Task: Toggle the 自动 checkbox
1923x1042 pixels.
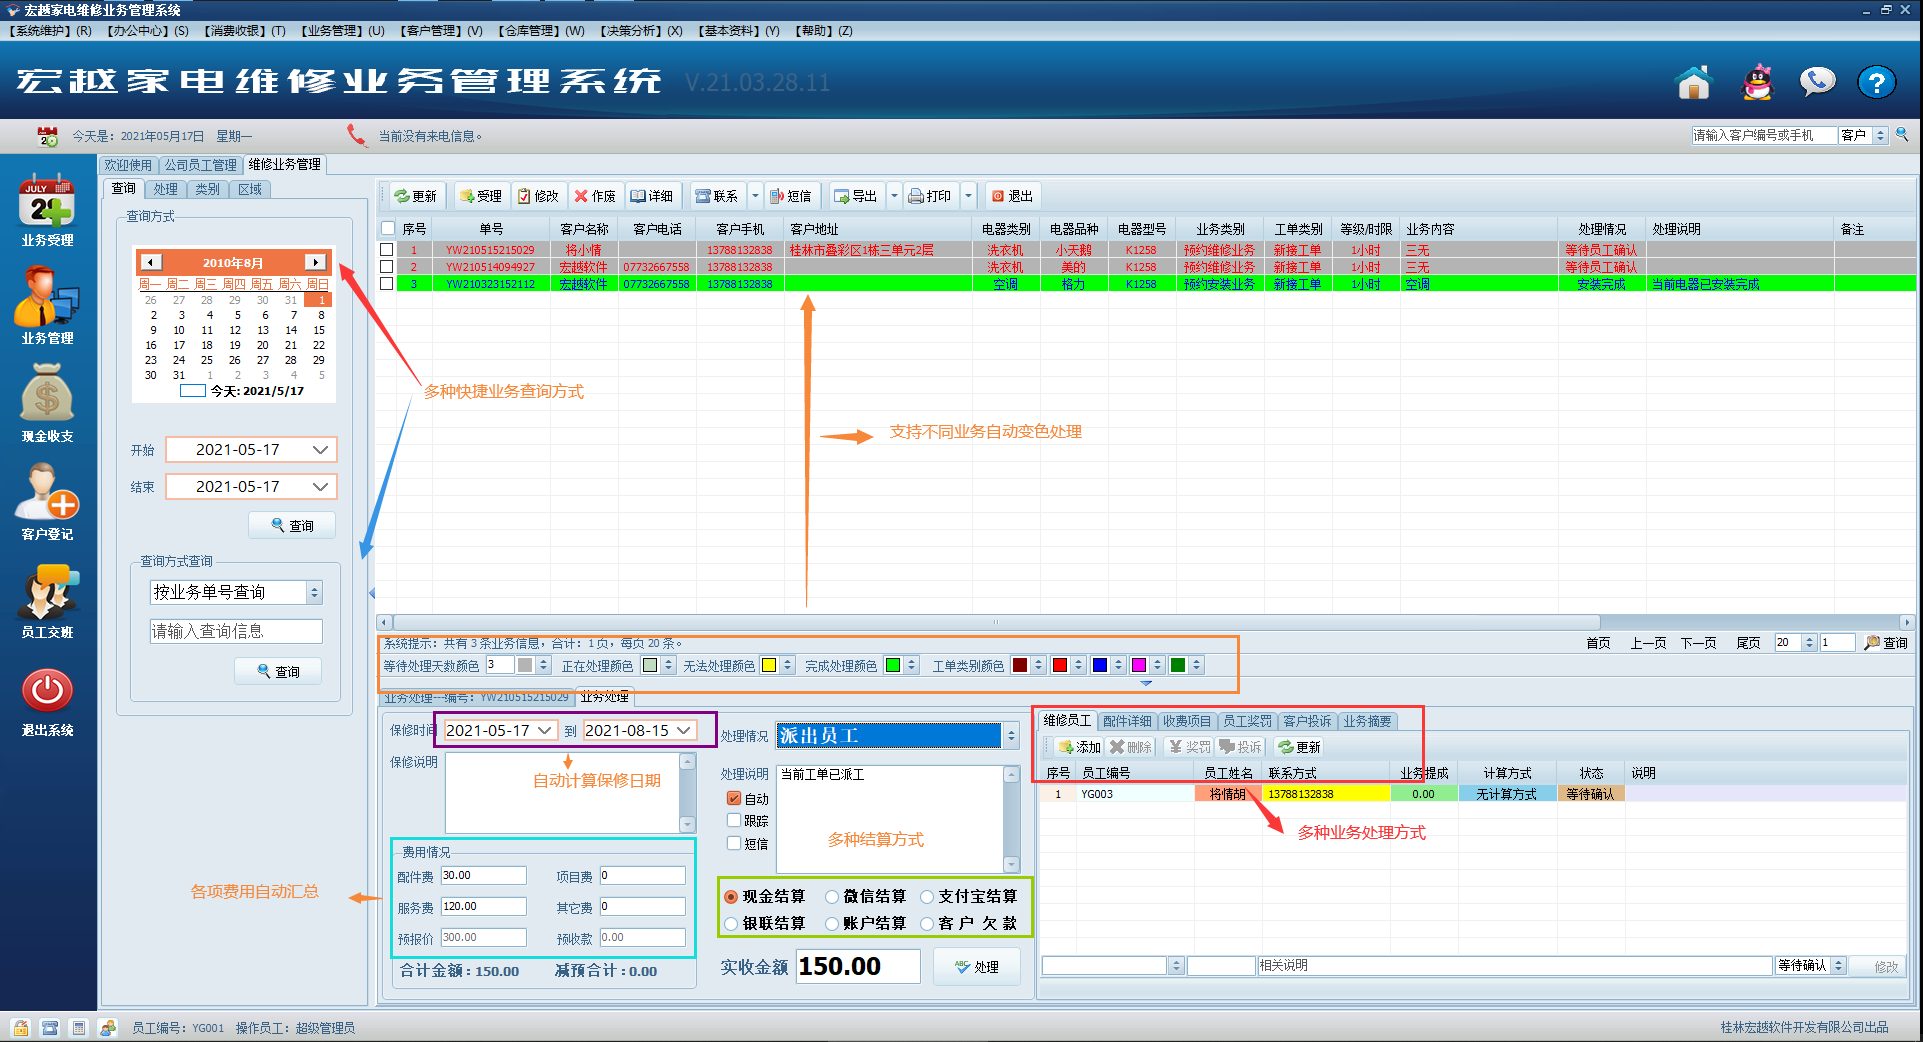Action: pyautogui.click(x=734, y=799)
